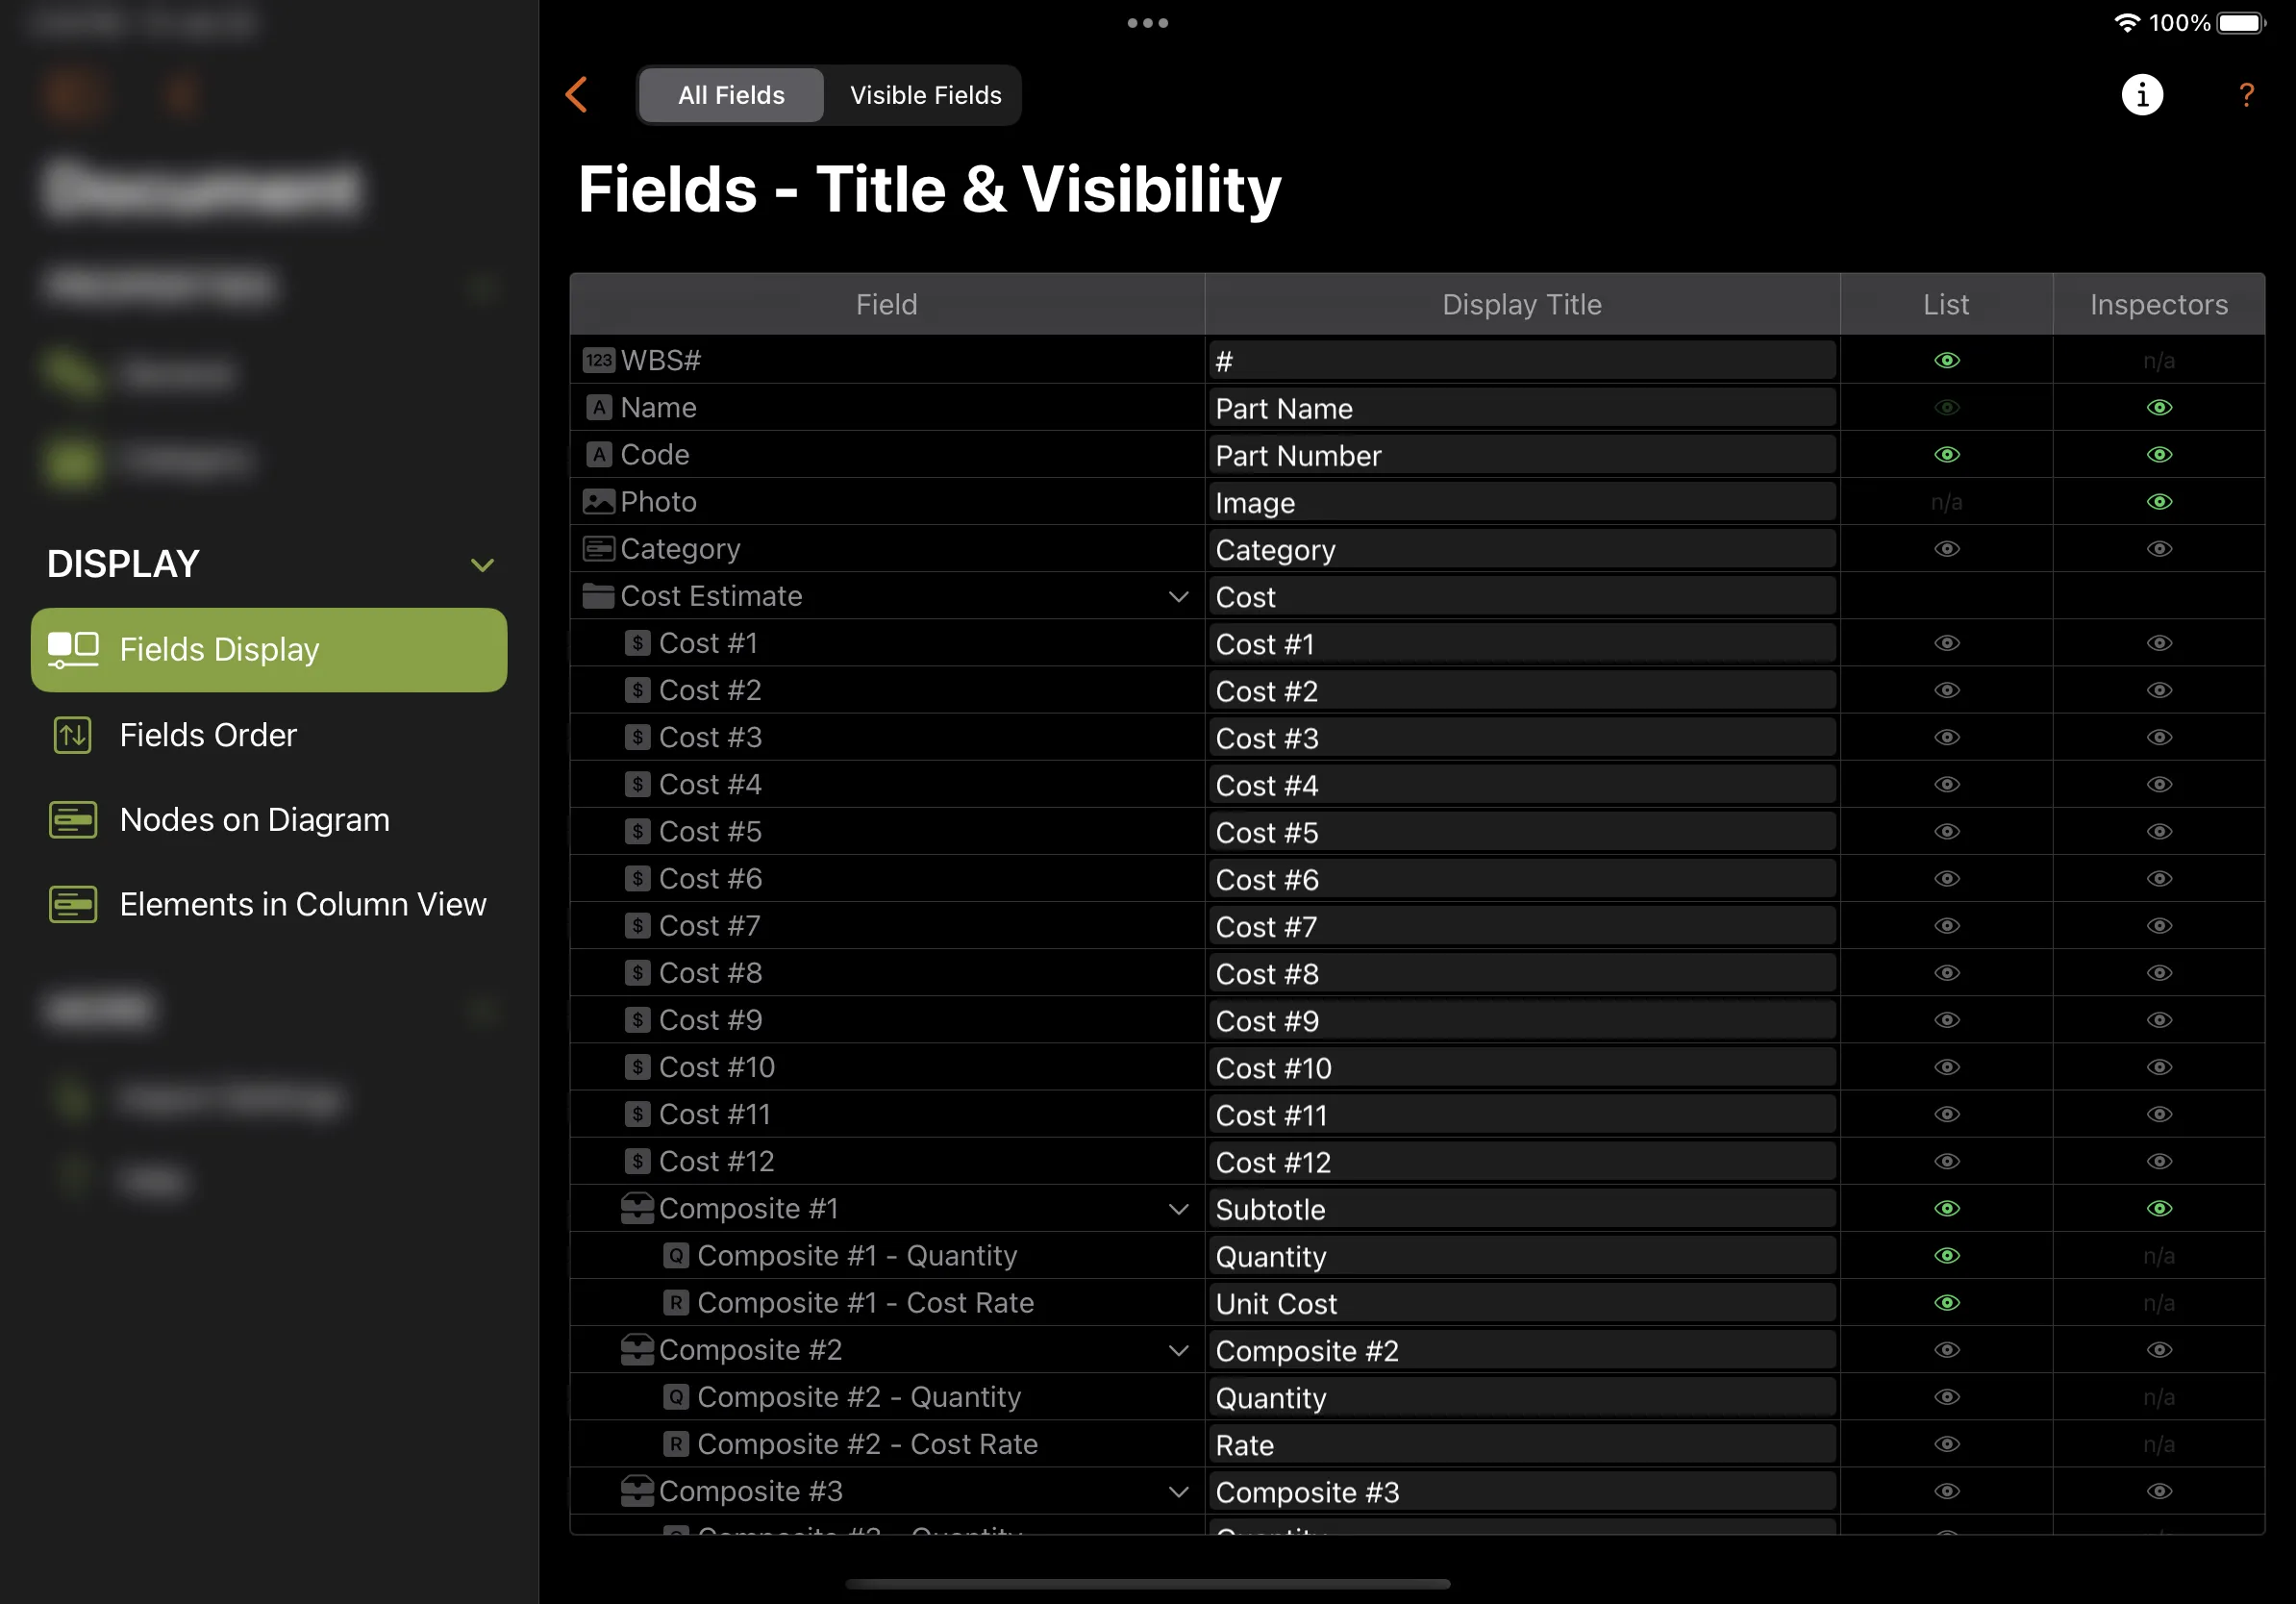Switch to the Visible Fields tab

pos(924,95)
